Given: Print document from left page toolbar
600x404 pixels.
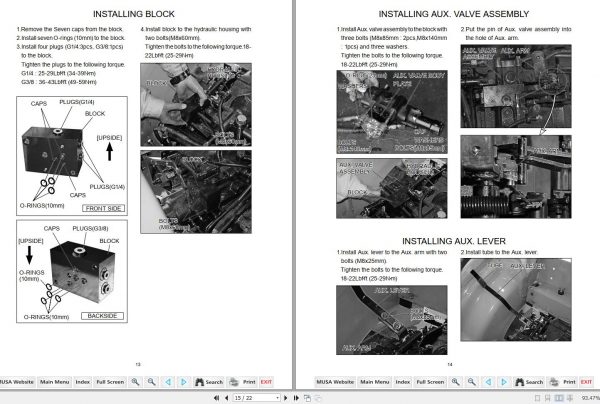Looking at the screenshot, I should click(x=242, y=382).
